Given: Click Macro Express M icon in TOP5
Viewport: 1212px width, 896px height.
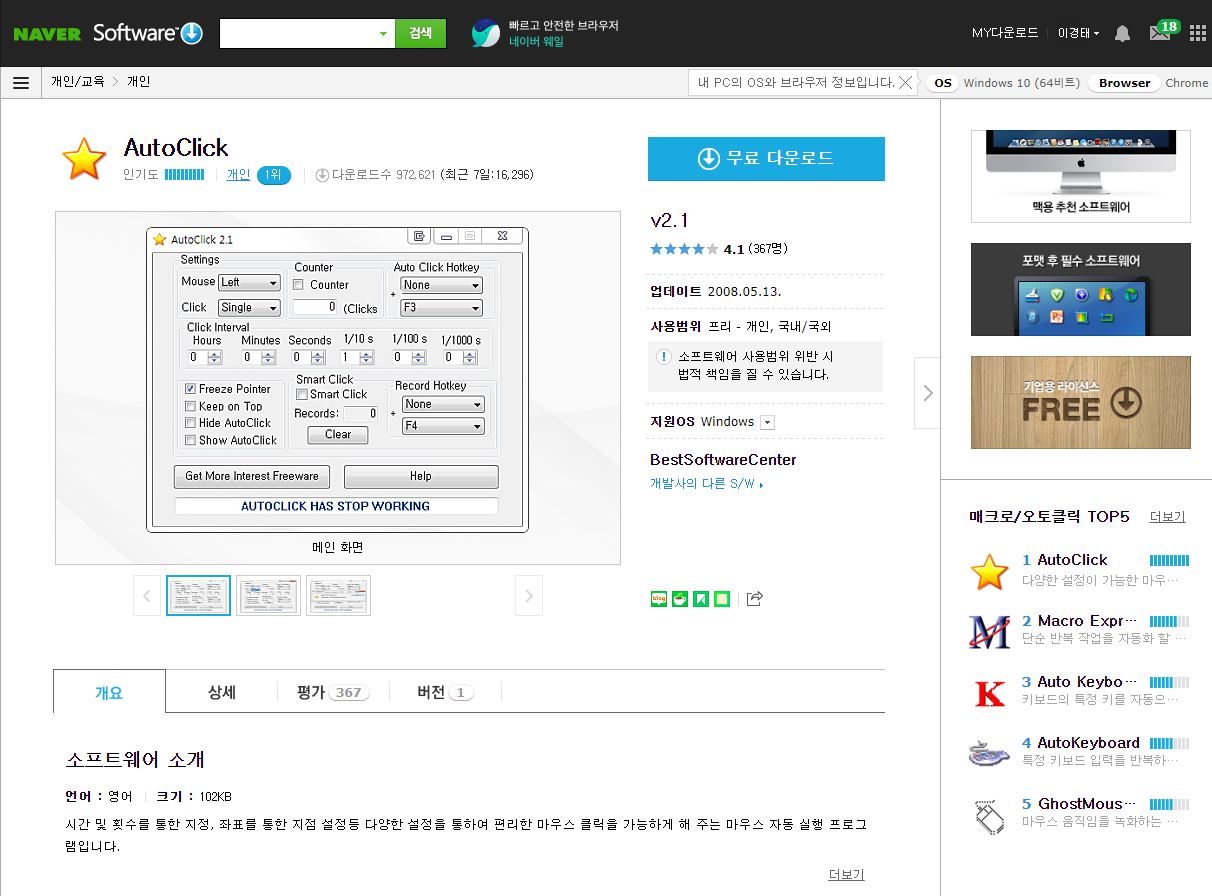Looking at the screenshot, I should [990, 632].
